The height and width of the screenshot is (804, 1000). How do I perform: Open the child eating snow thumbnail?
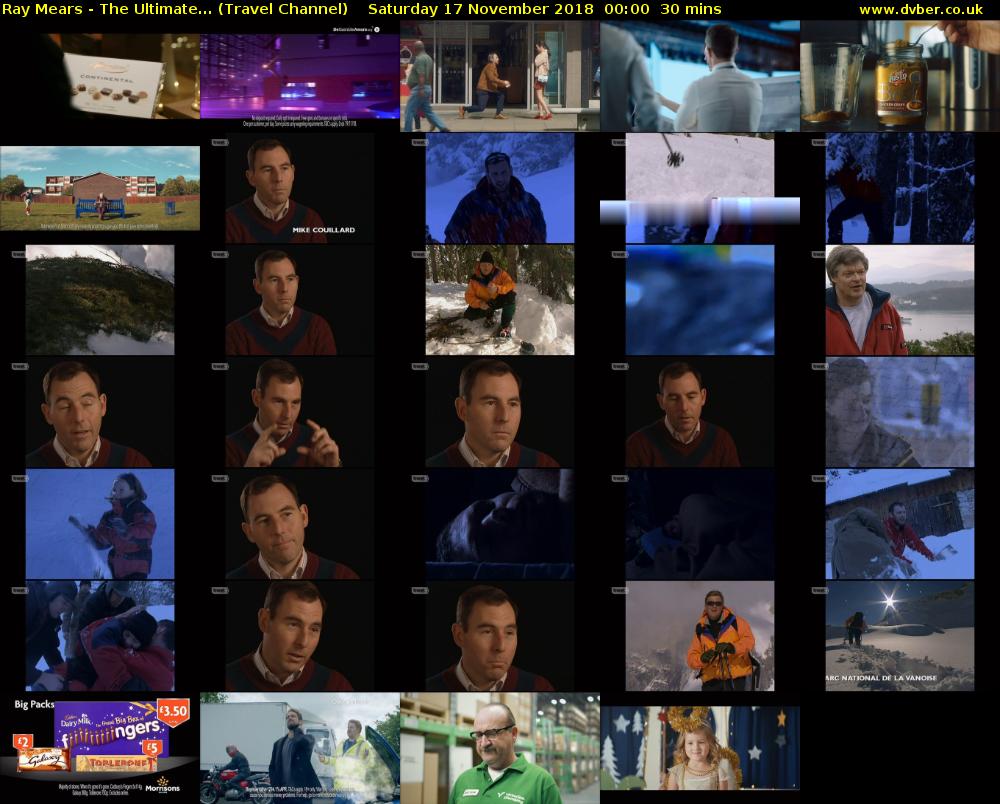[x=100, y=524]
